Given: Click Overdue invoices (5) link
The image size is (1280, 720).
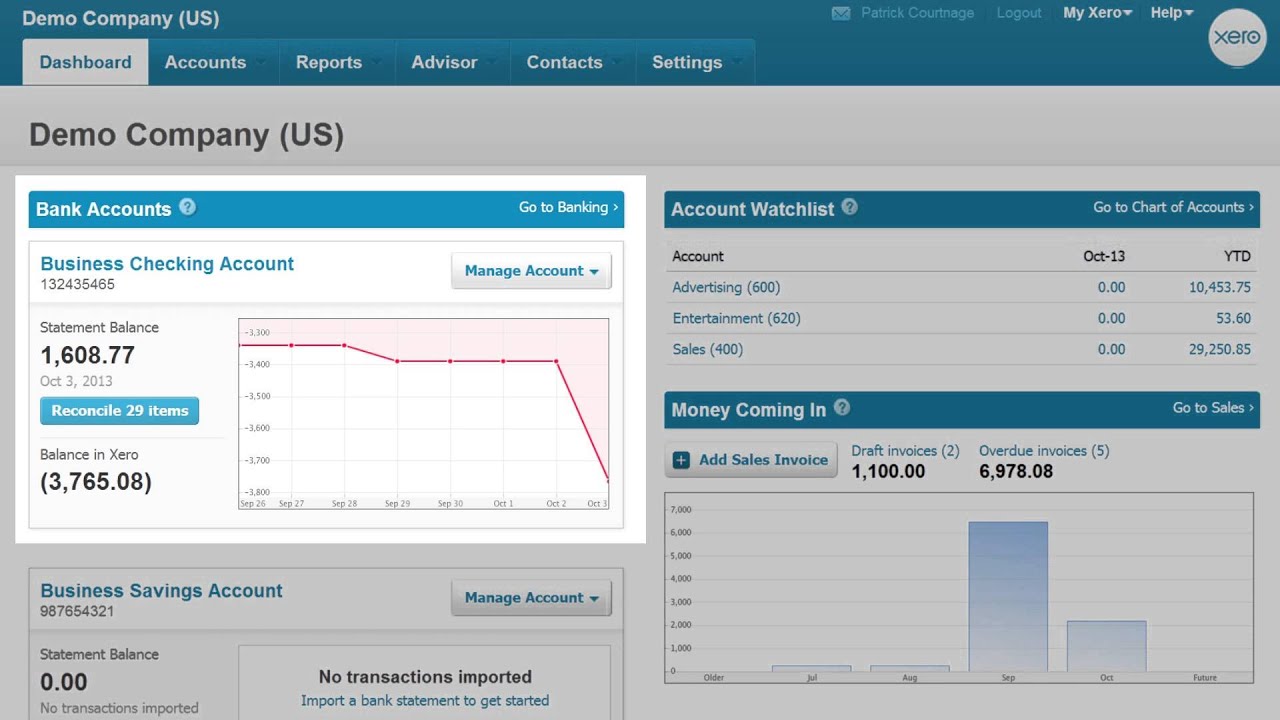Looking at the screenshot, I should [1044, 451].
